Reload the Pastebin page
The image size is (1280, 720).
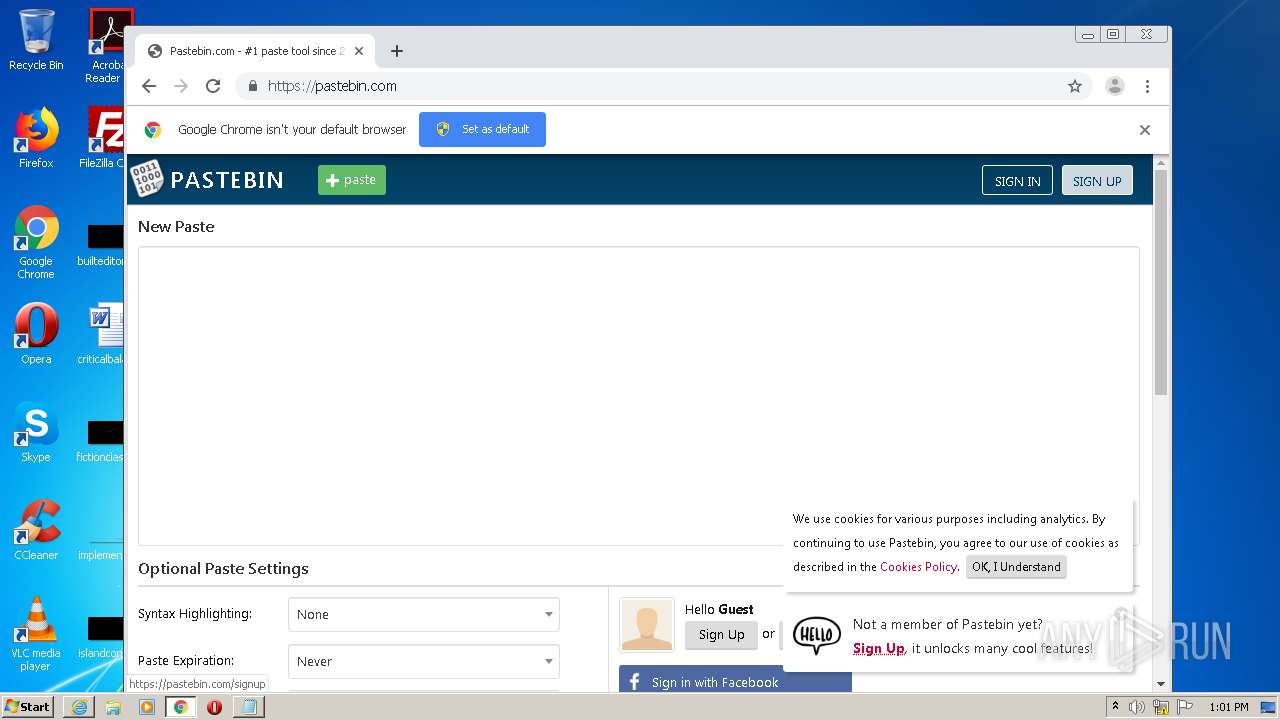pyautogui.click(x=213, y=86)
